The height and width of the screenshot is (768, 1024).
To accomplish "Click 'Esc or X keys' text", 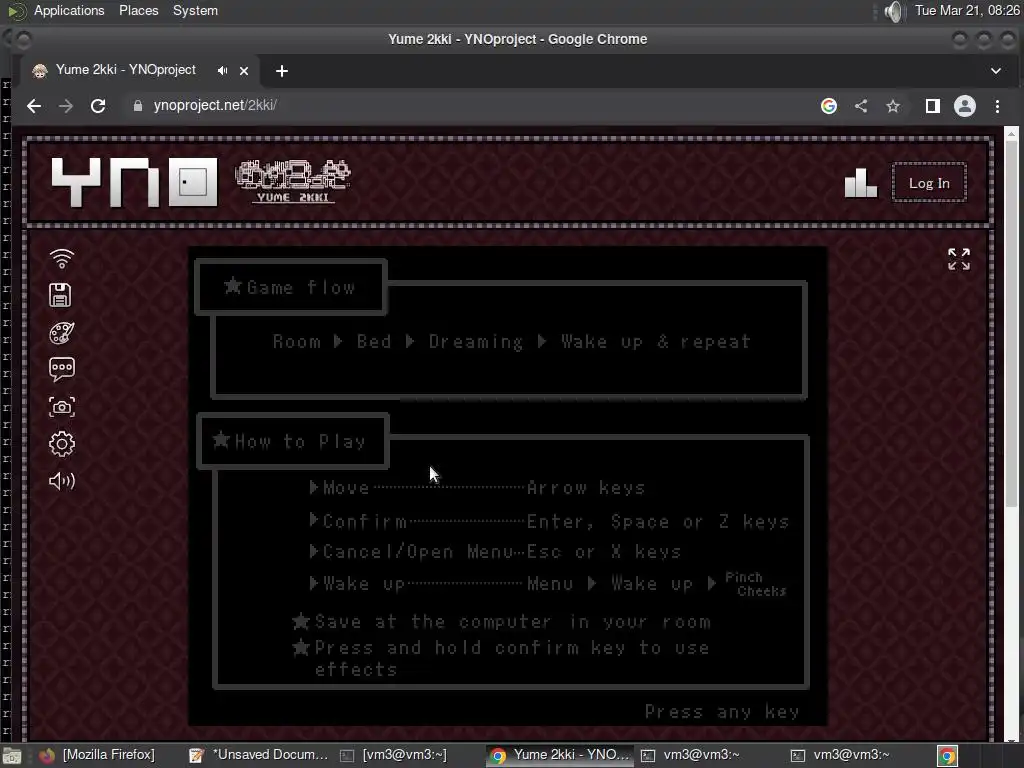I will click(x=604, y=552).
